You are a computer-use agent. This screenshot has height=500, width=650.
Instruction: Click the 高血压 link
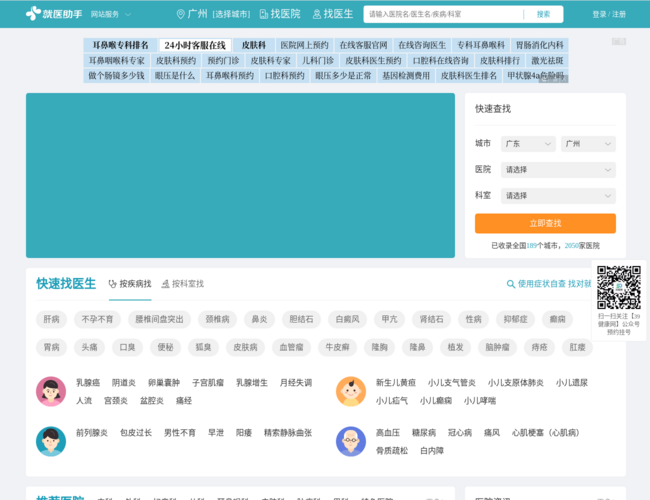(x=388, y=433)
